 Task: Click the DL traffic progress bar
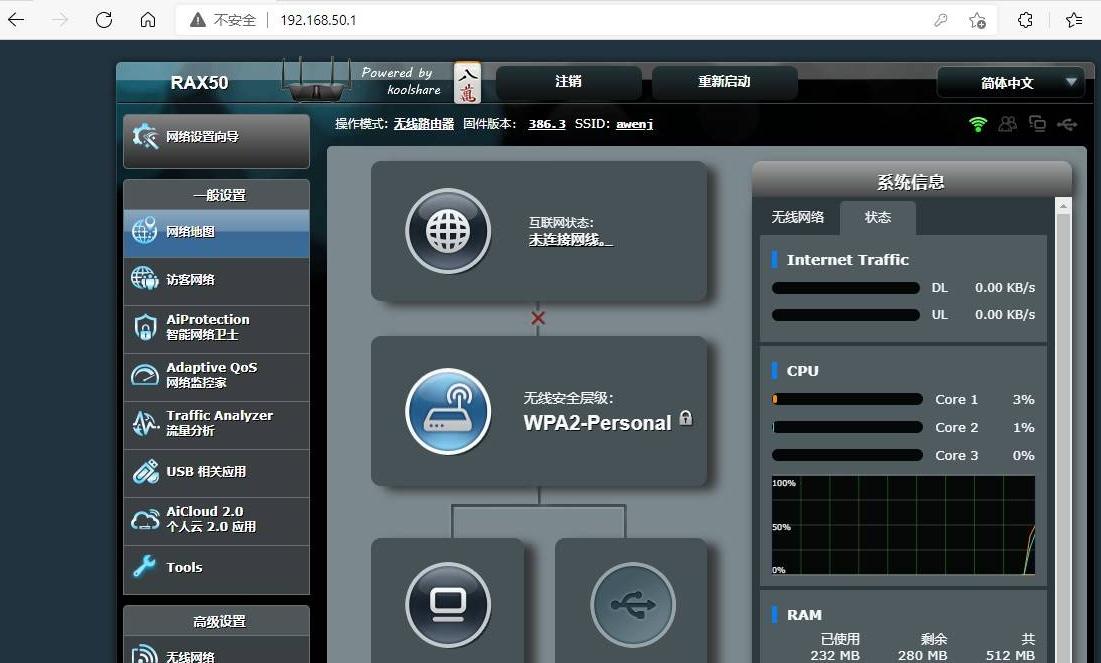845,287
